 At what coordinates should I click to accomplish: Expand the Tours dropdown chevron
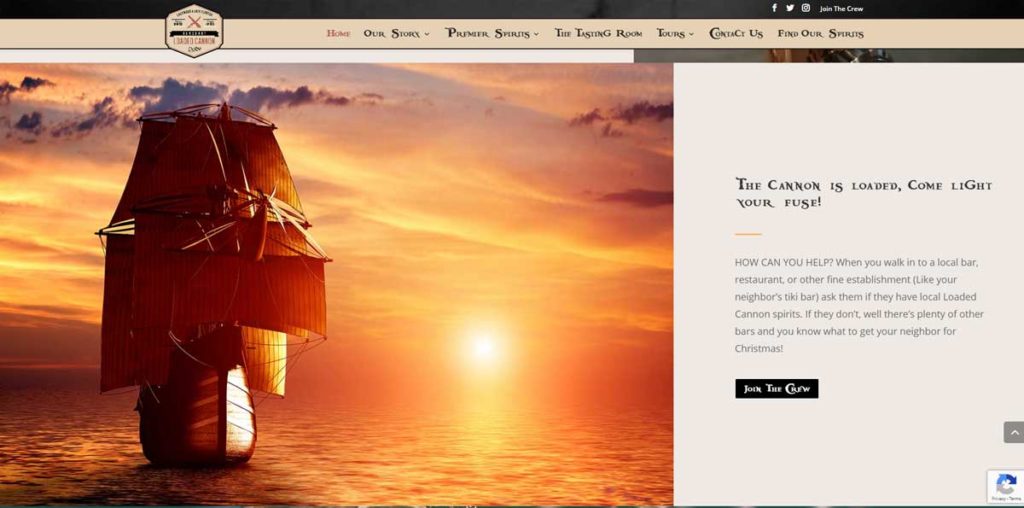[691, 34]
